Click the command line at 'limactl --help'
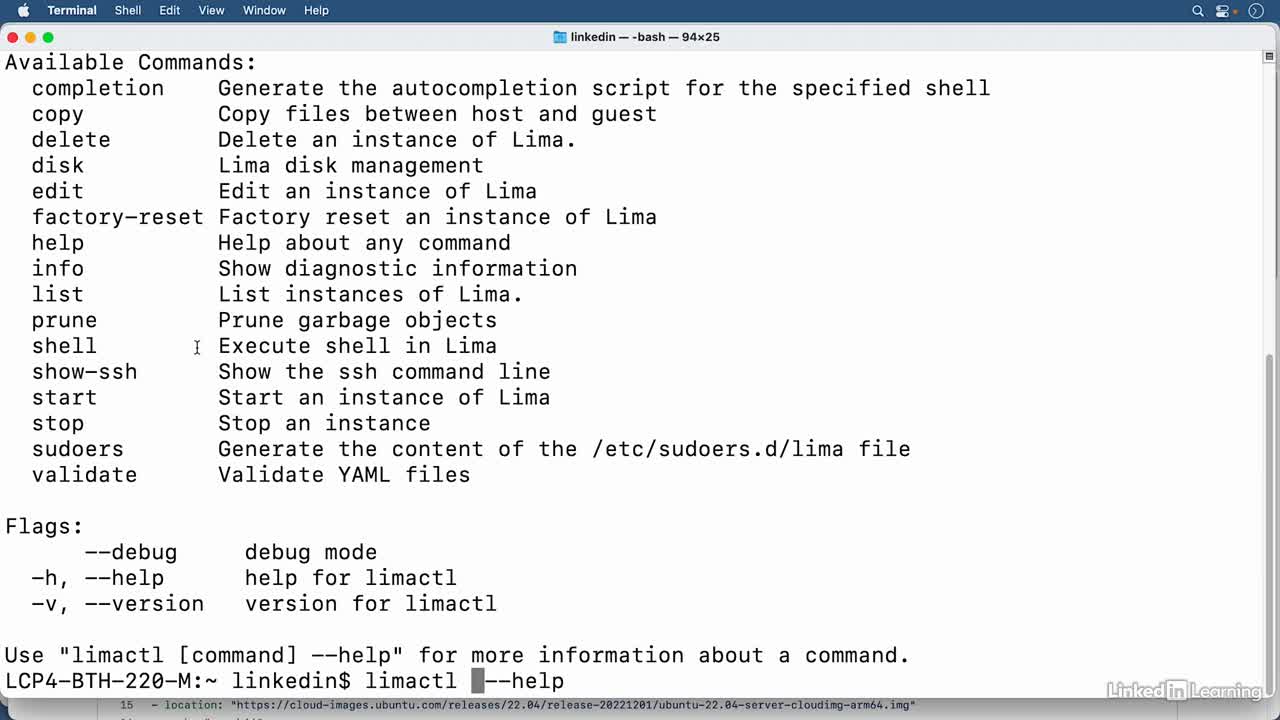1280x720 pixels. click(x=465, y=681)
